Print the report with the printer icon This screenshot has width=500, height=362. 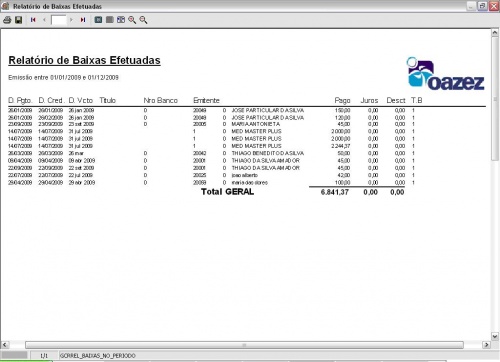(x=7, y=20)
